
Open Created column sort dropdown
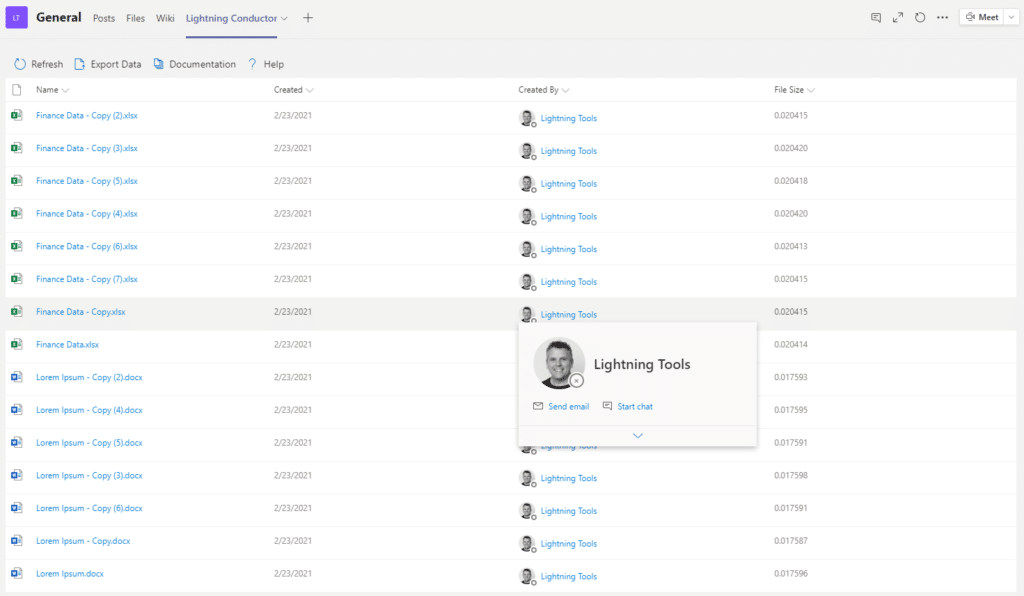[x=310, y=90]
